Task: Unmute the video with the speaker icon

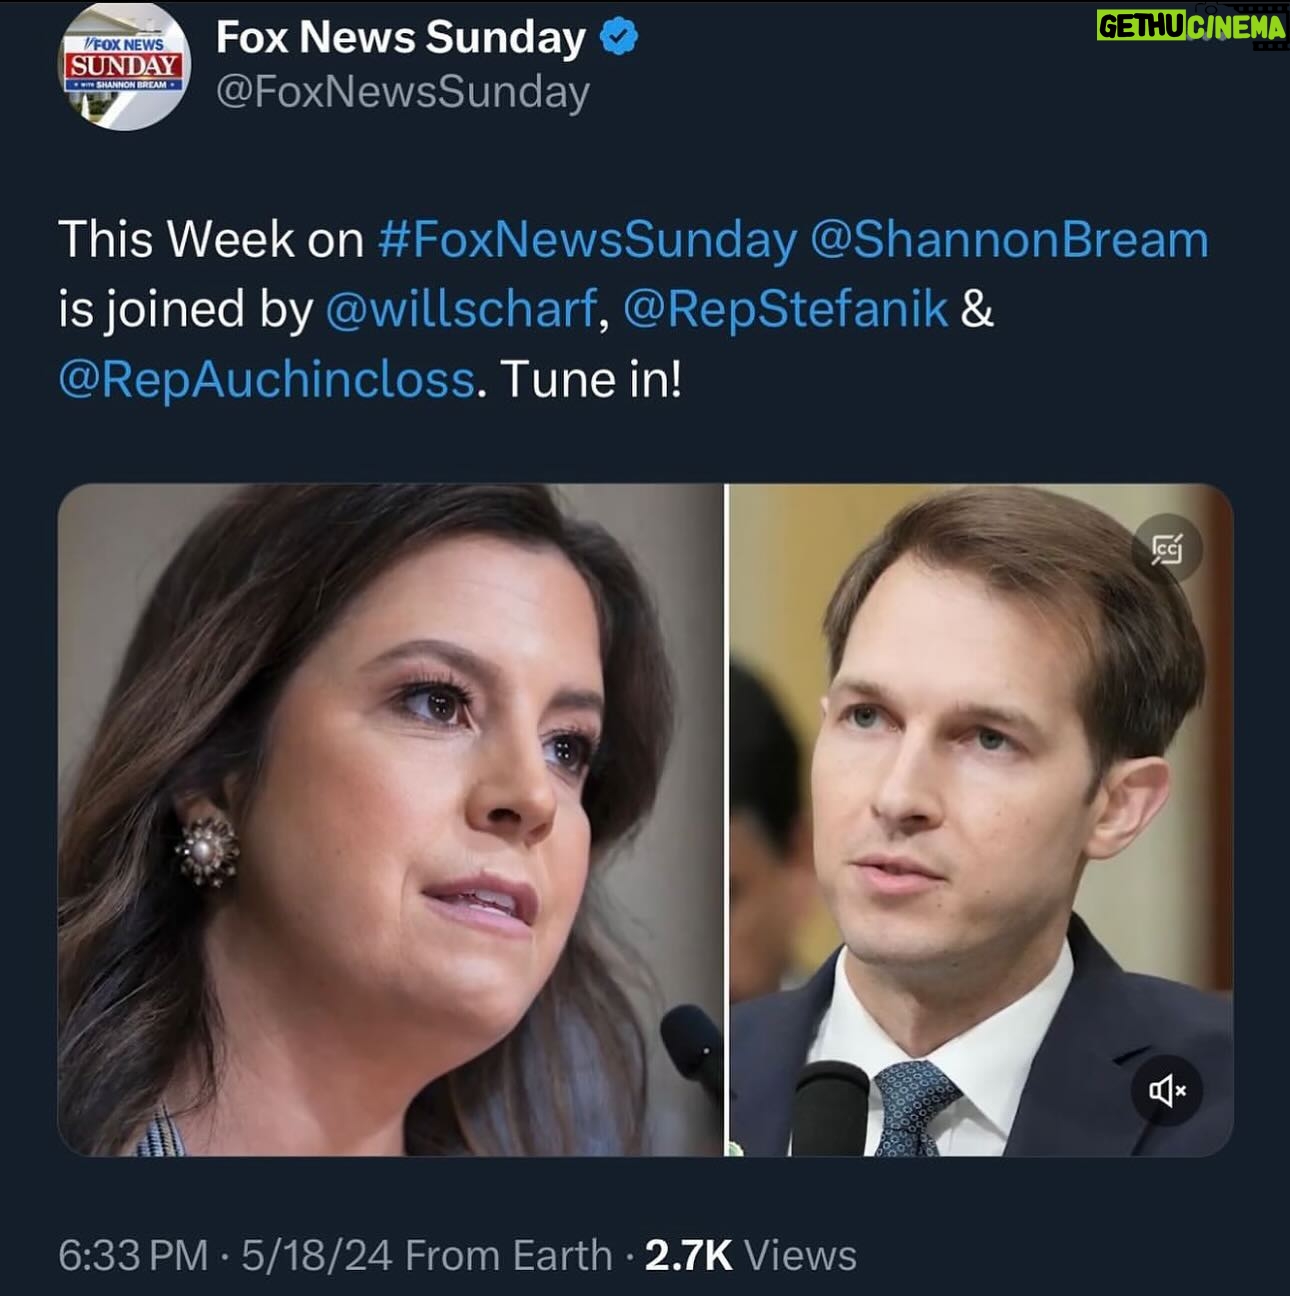Action: [1167, 1090]
